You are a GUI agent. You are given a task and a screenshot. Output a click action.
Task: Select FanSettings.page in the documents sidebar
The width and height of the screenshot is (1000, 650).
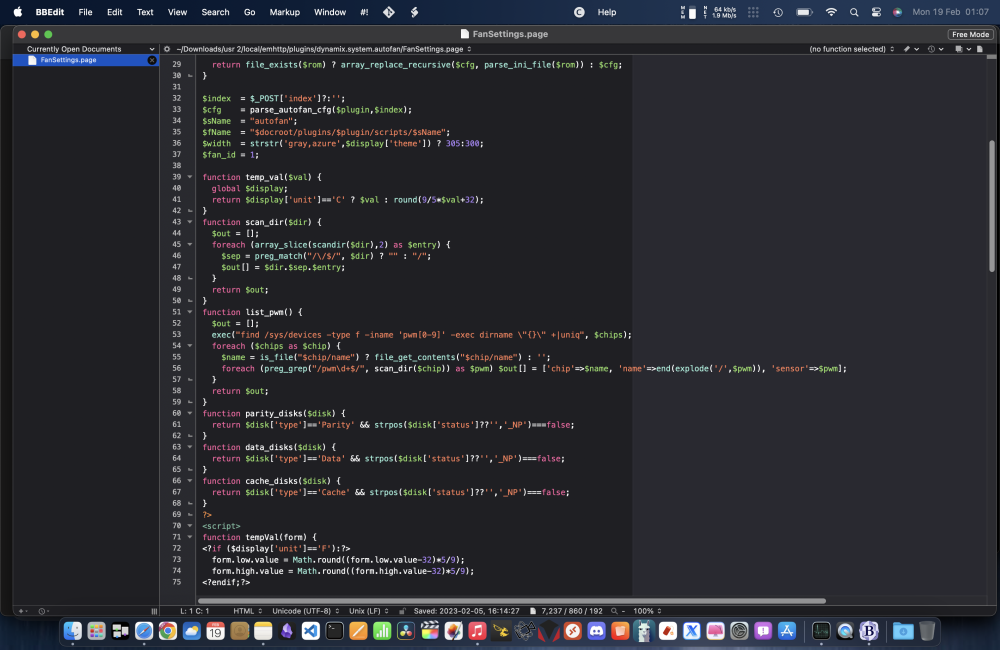85,60
